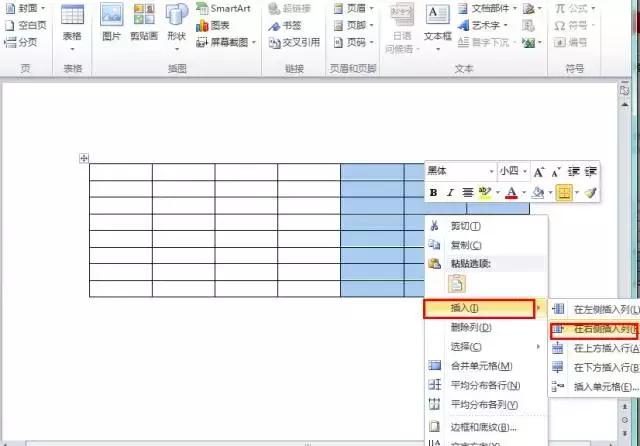The height and width of the screenshot is (446, 640).
Task: Choose Cut (剪切) from context menu
Action: pyautogui.click(x=486, y=226)
